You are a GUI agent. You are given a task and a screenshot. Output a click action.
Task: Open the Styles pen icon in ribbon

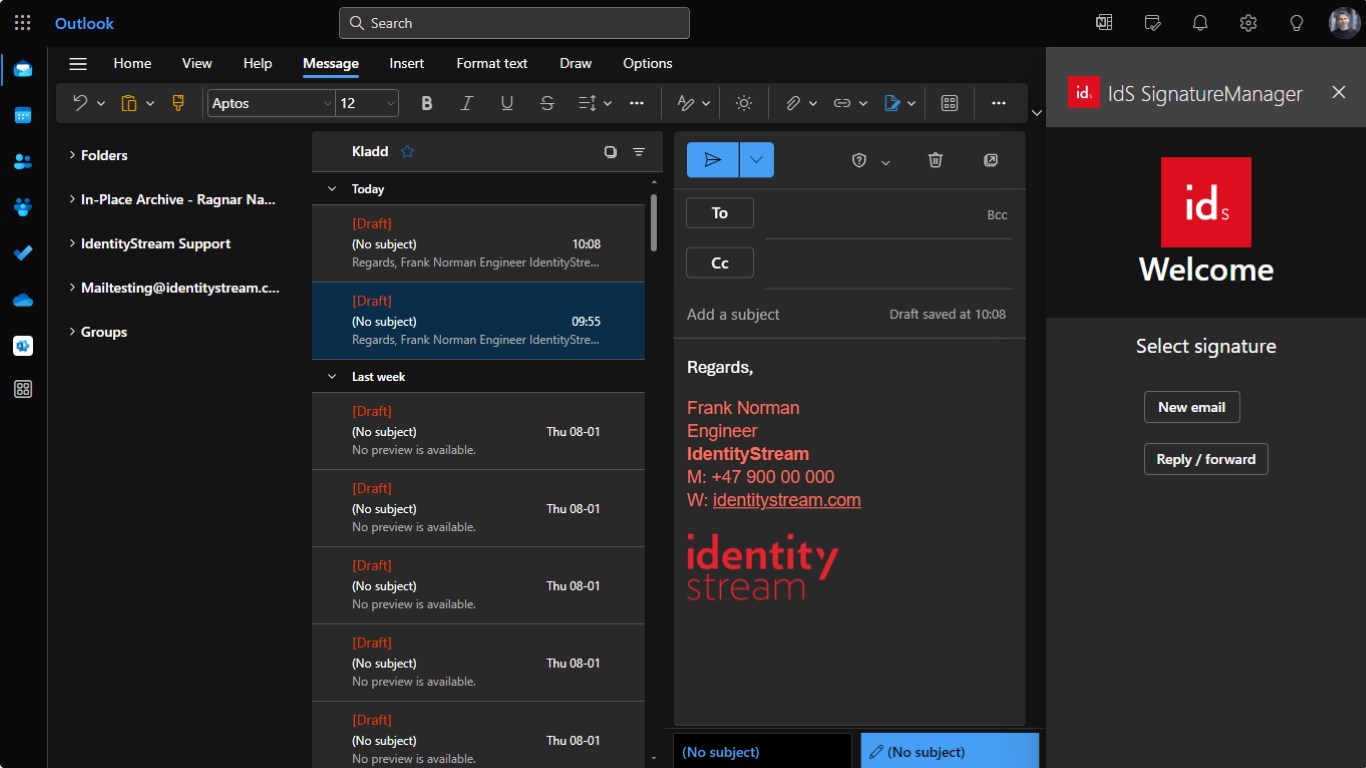[686, 103]
